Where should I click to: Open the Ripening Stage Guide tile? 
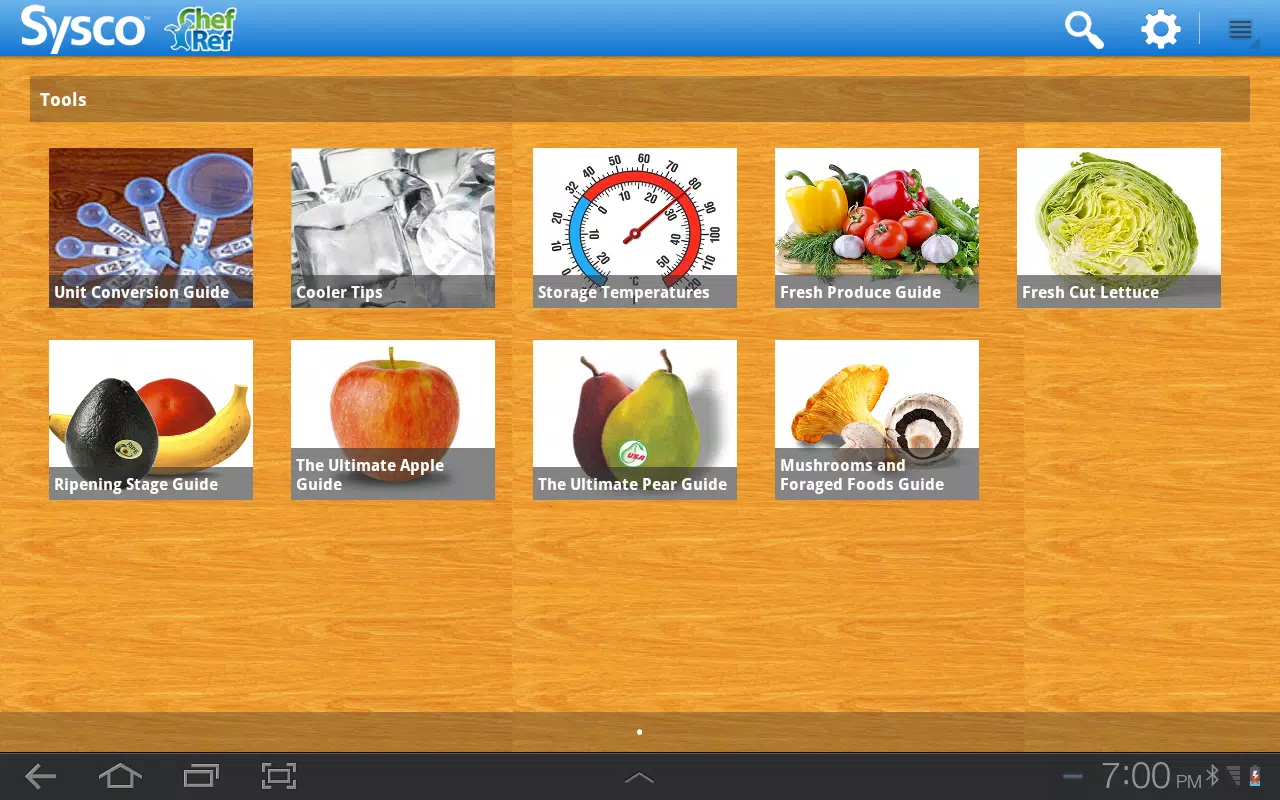tap(151, 420)
